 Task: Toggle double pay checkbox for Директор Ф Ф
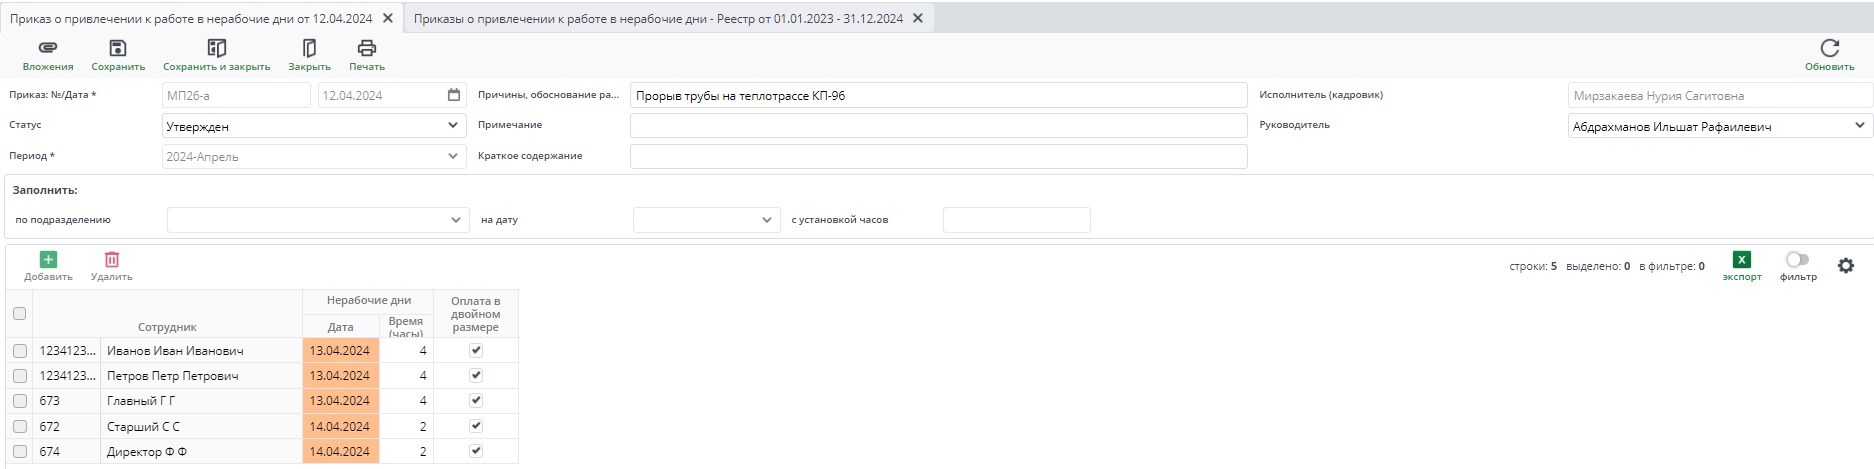(x=476, y=451)
